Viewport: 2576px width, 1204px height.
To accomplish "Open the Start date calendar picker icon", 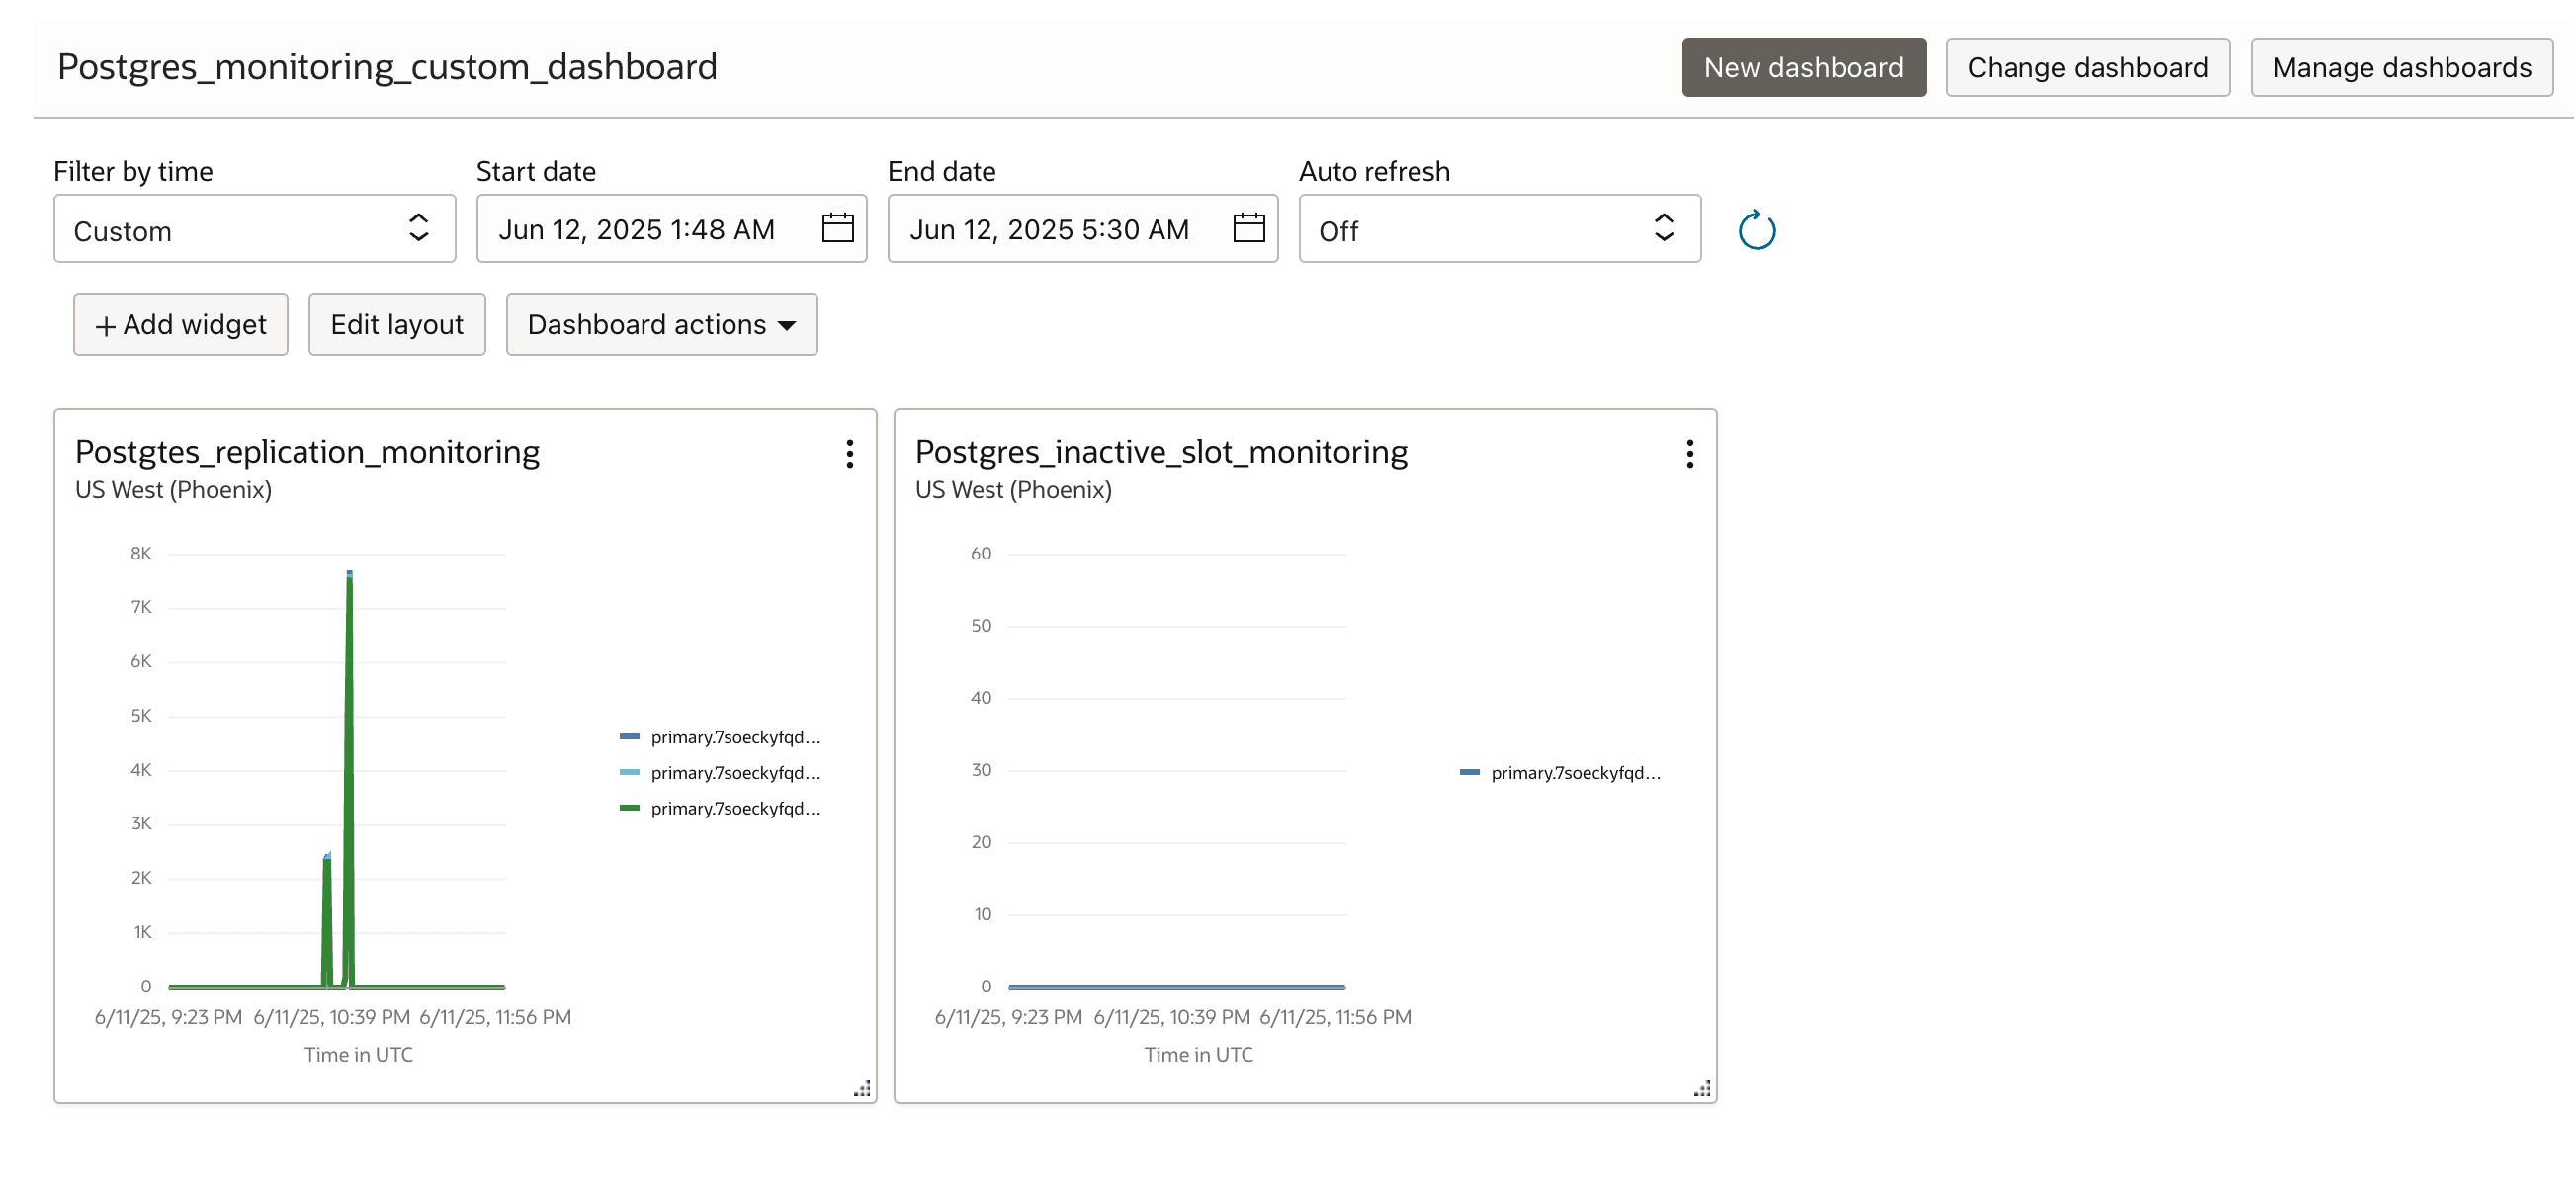I will click(x=837, y=228).
